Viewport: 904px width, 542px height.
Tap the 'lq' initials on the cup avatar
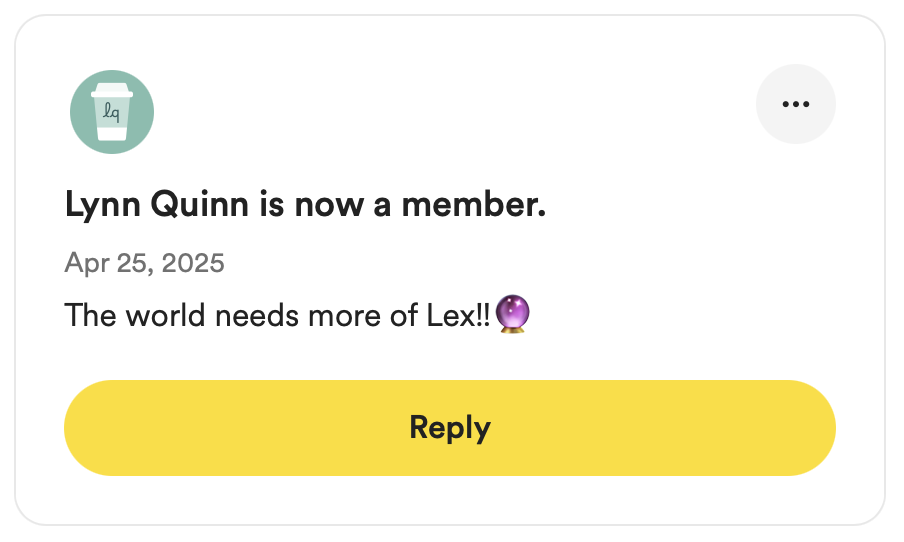(x=112, y=112)
